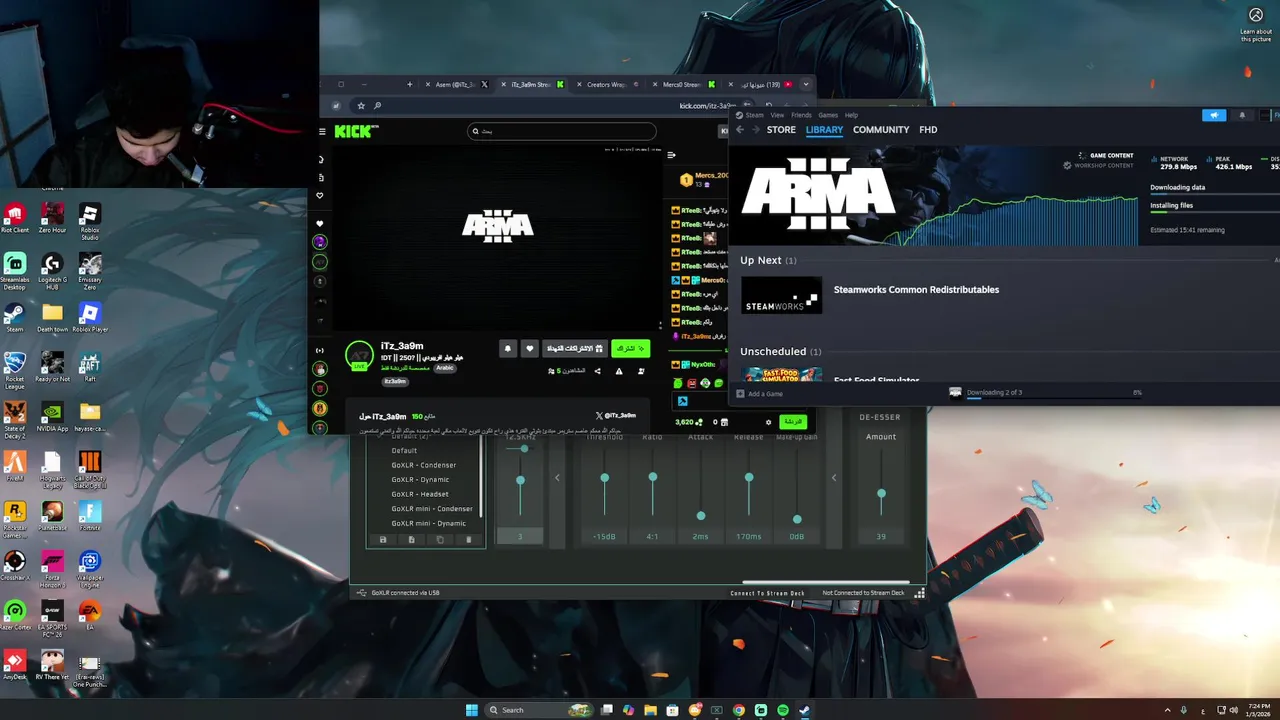1280x720 pixels.
Task: Open the Raft desktop shortcut
Action: pos(90,367)
